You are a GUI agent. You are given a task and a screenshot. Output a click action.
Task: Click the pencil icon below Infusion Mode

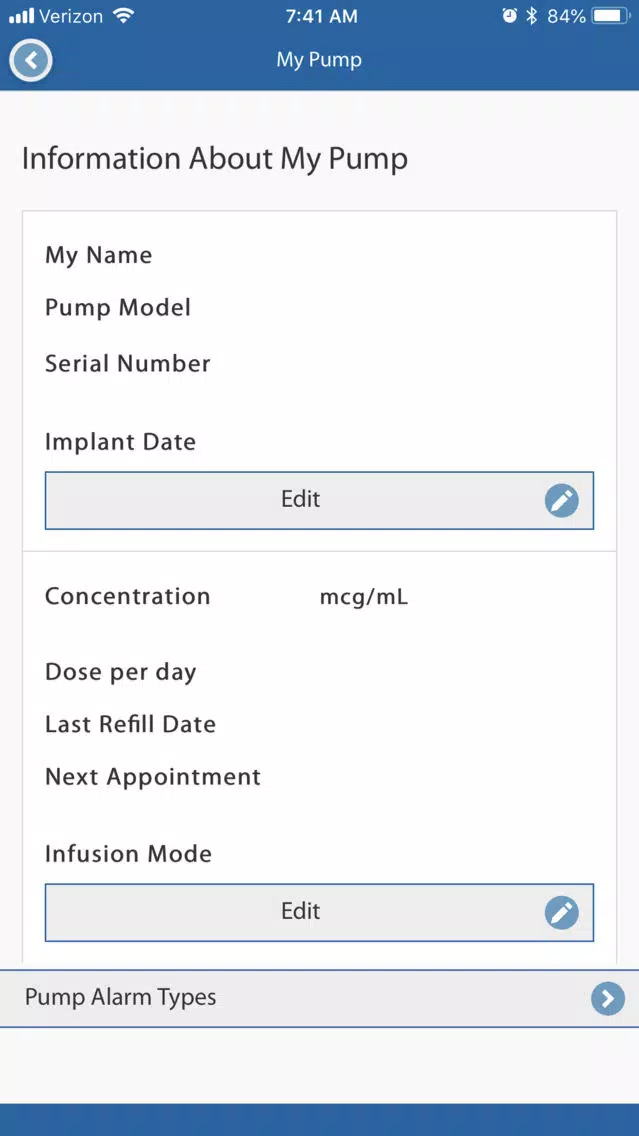point(561,912)
